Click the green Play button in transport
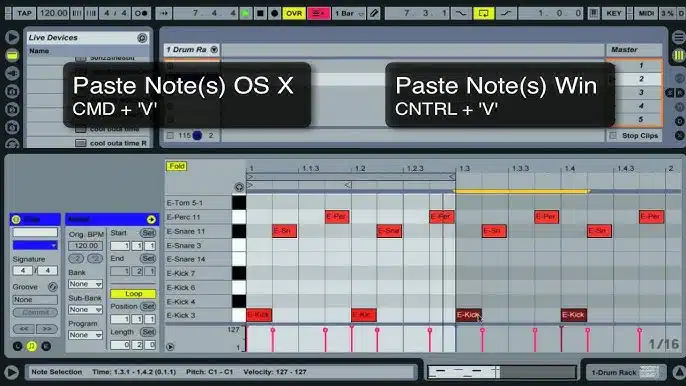The height and width of the screenshot is (386, 686). pos(245,13)
